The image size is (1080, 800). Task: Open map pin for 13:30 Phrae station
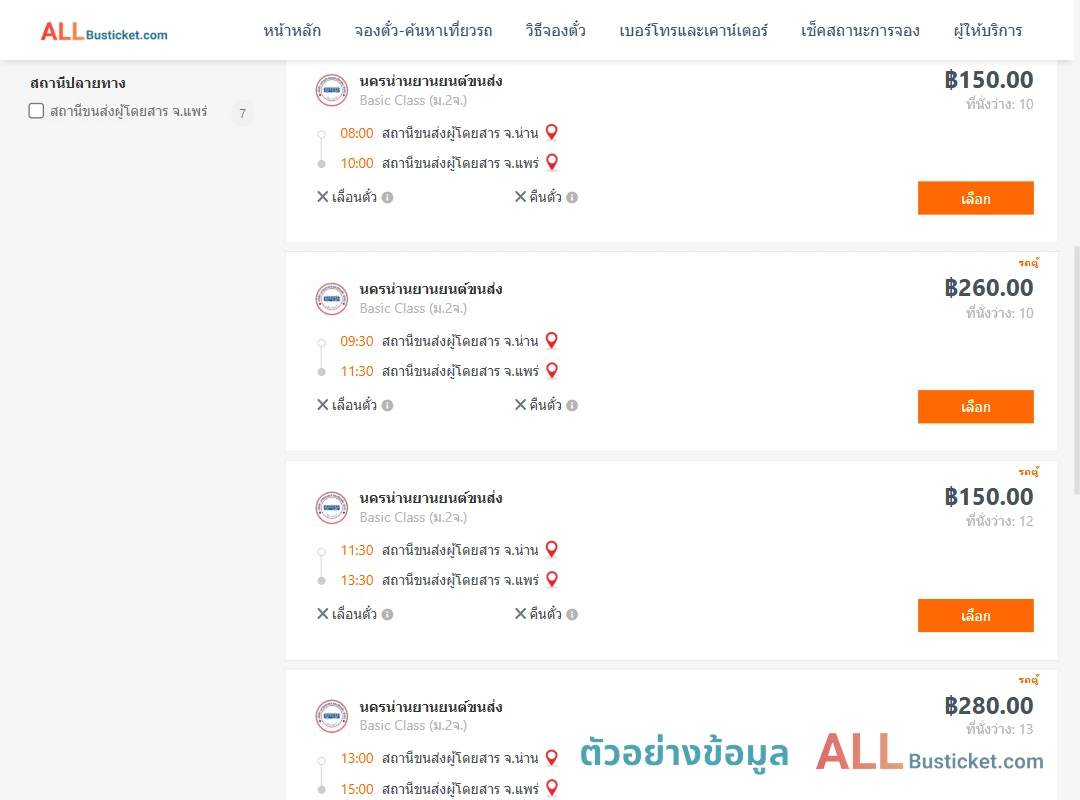pos(552,580)
